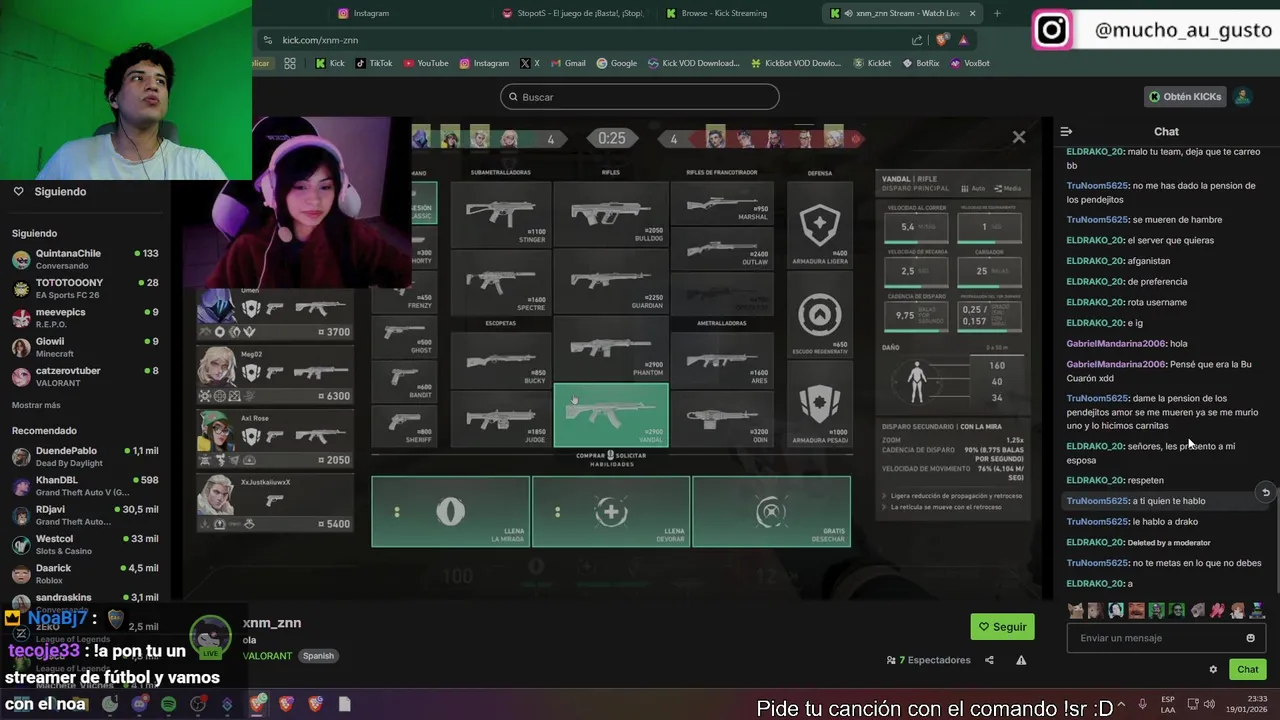Buy Armadura Ligera light shield
This screenshot has width=1280, height=720.
[819, 226]
